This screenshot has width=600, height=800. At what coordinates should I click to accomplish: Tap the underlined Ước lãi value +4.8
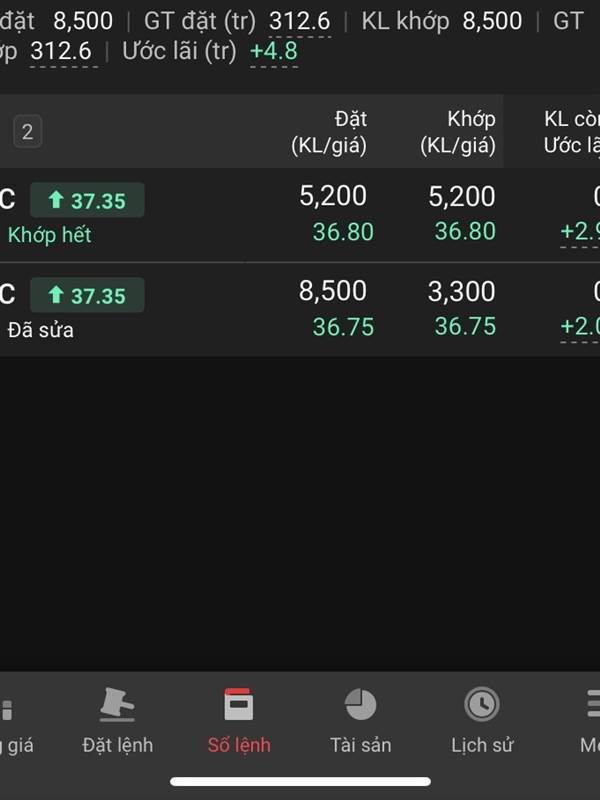(273, 51)
